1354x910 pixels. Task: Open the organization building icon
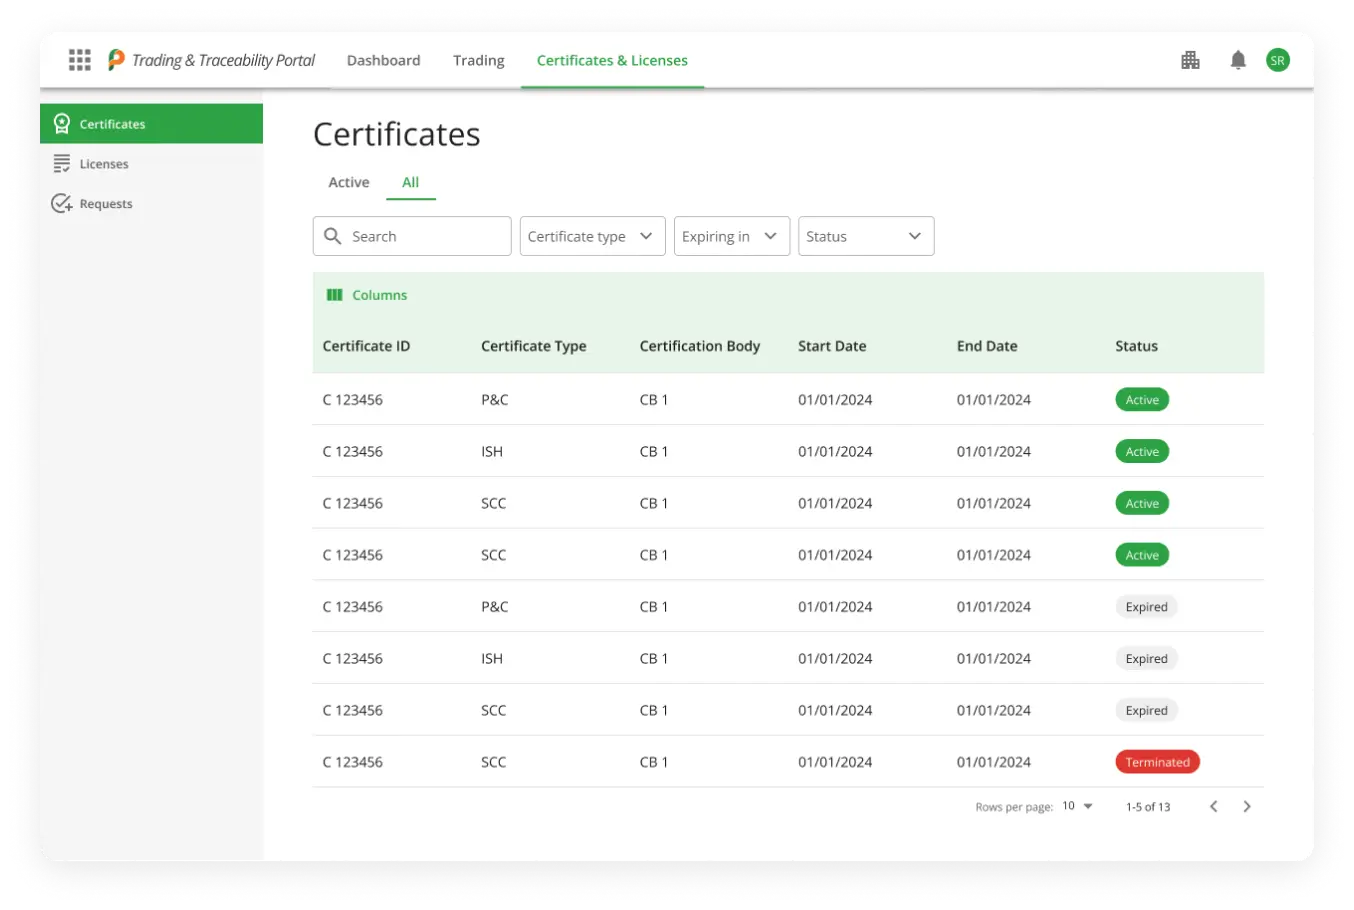click(1190, 60)
